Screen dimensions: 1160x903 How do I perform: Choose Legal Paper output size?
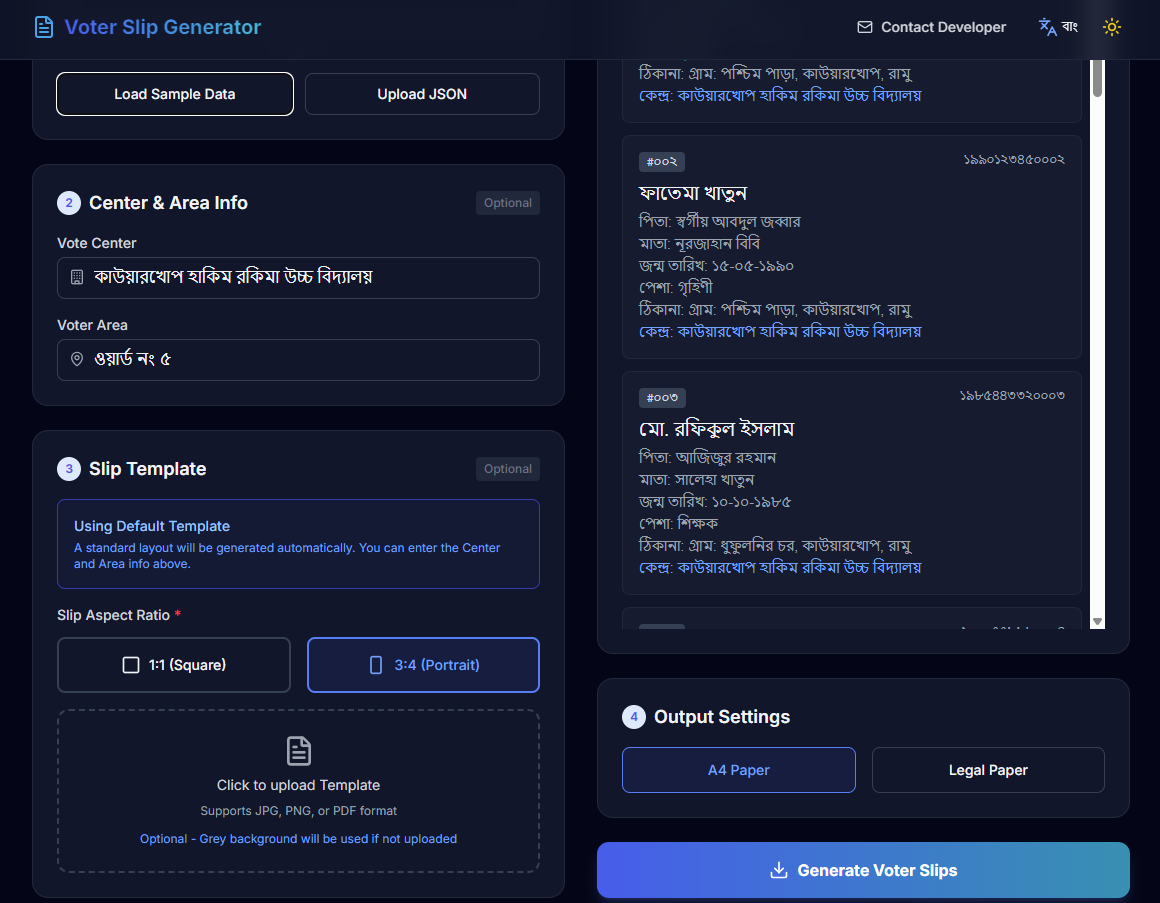pos(988,770)
